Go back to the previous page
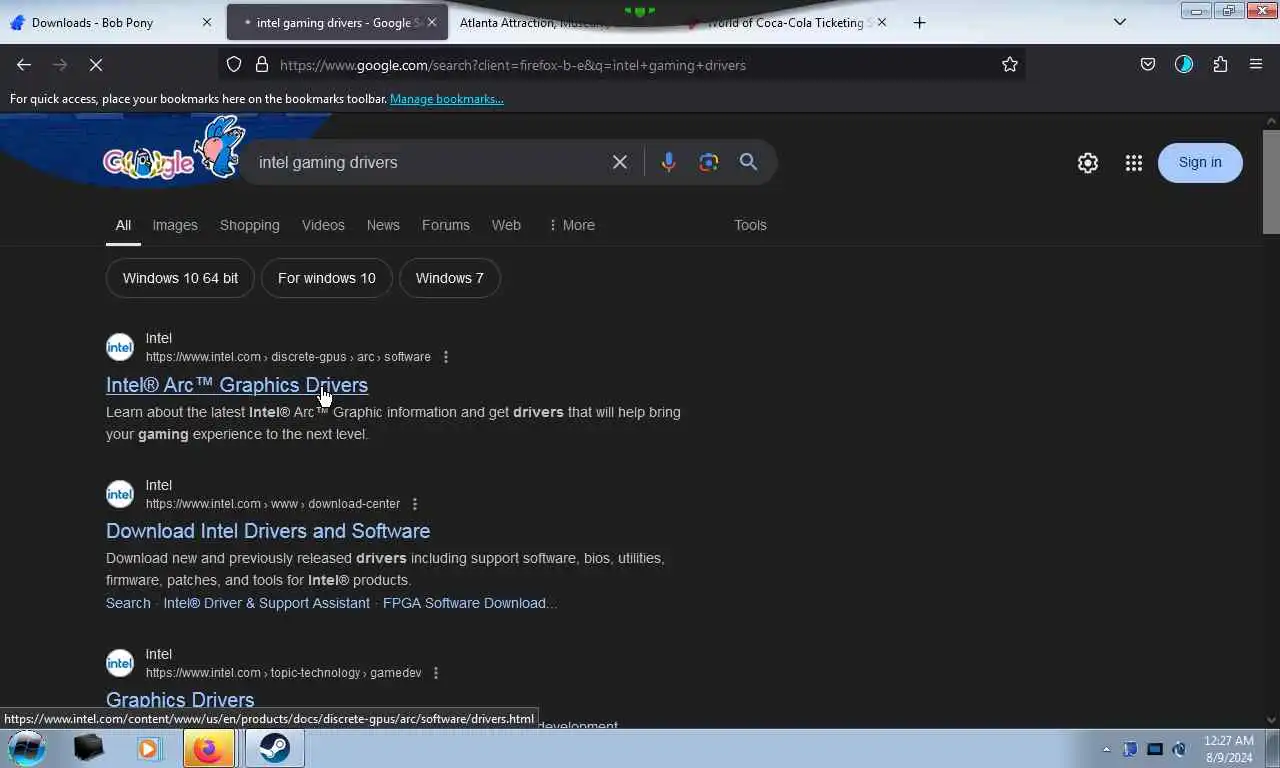The width and height of the screenshot is (1280, 768). tap(24, 65)
